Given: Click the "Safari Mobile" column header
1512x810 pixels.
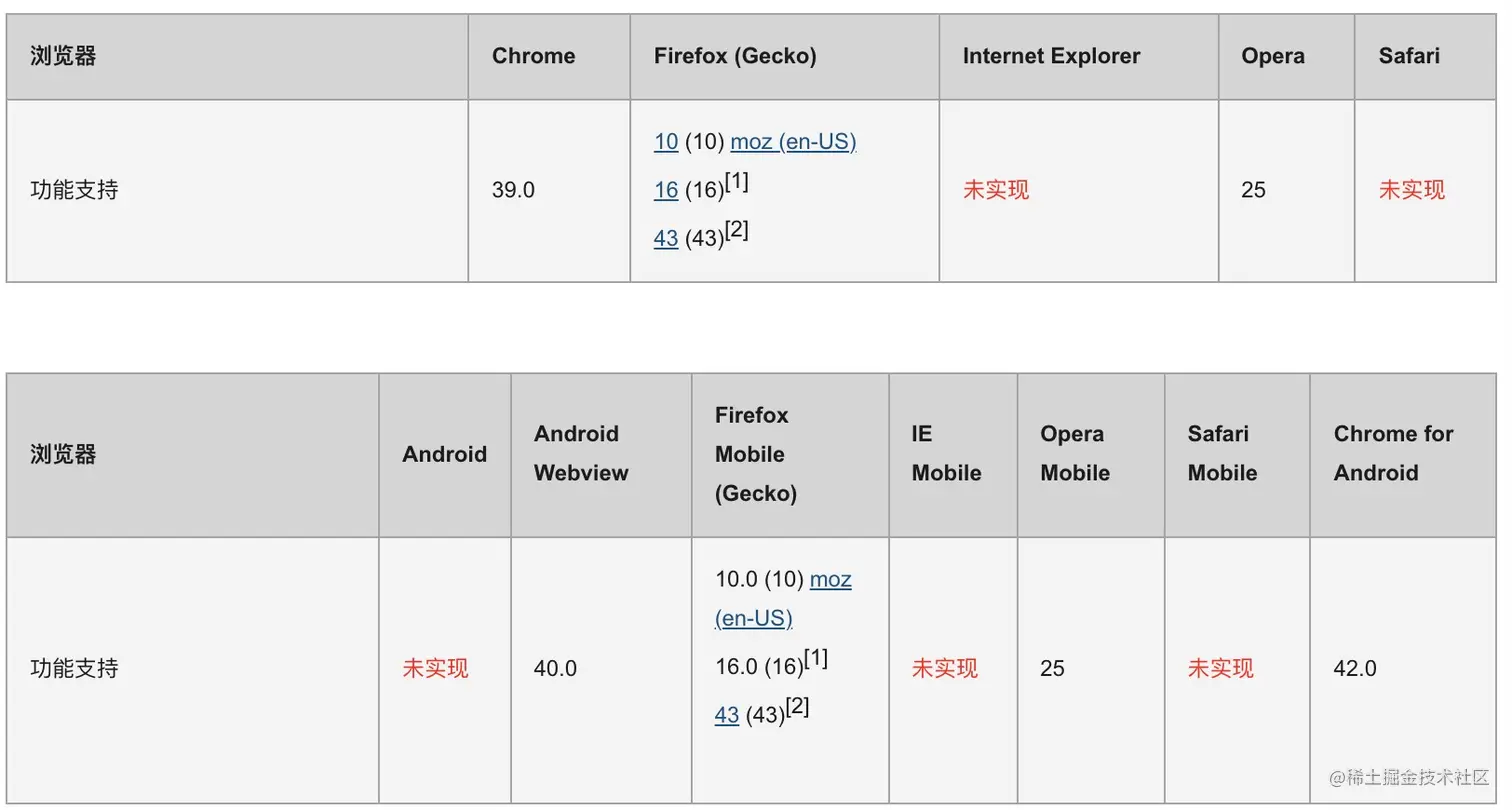Looking at the screenshot, I should point(1222,453).
